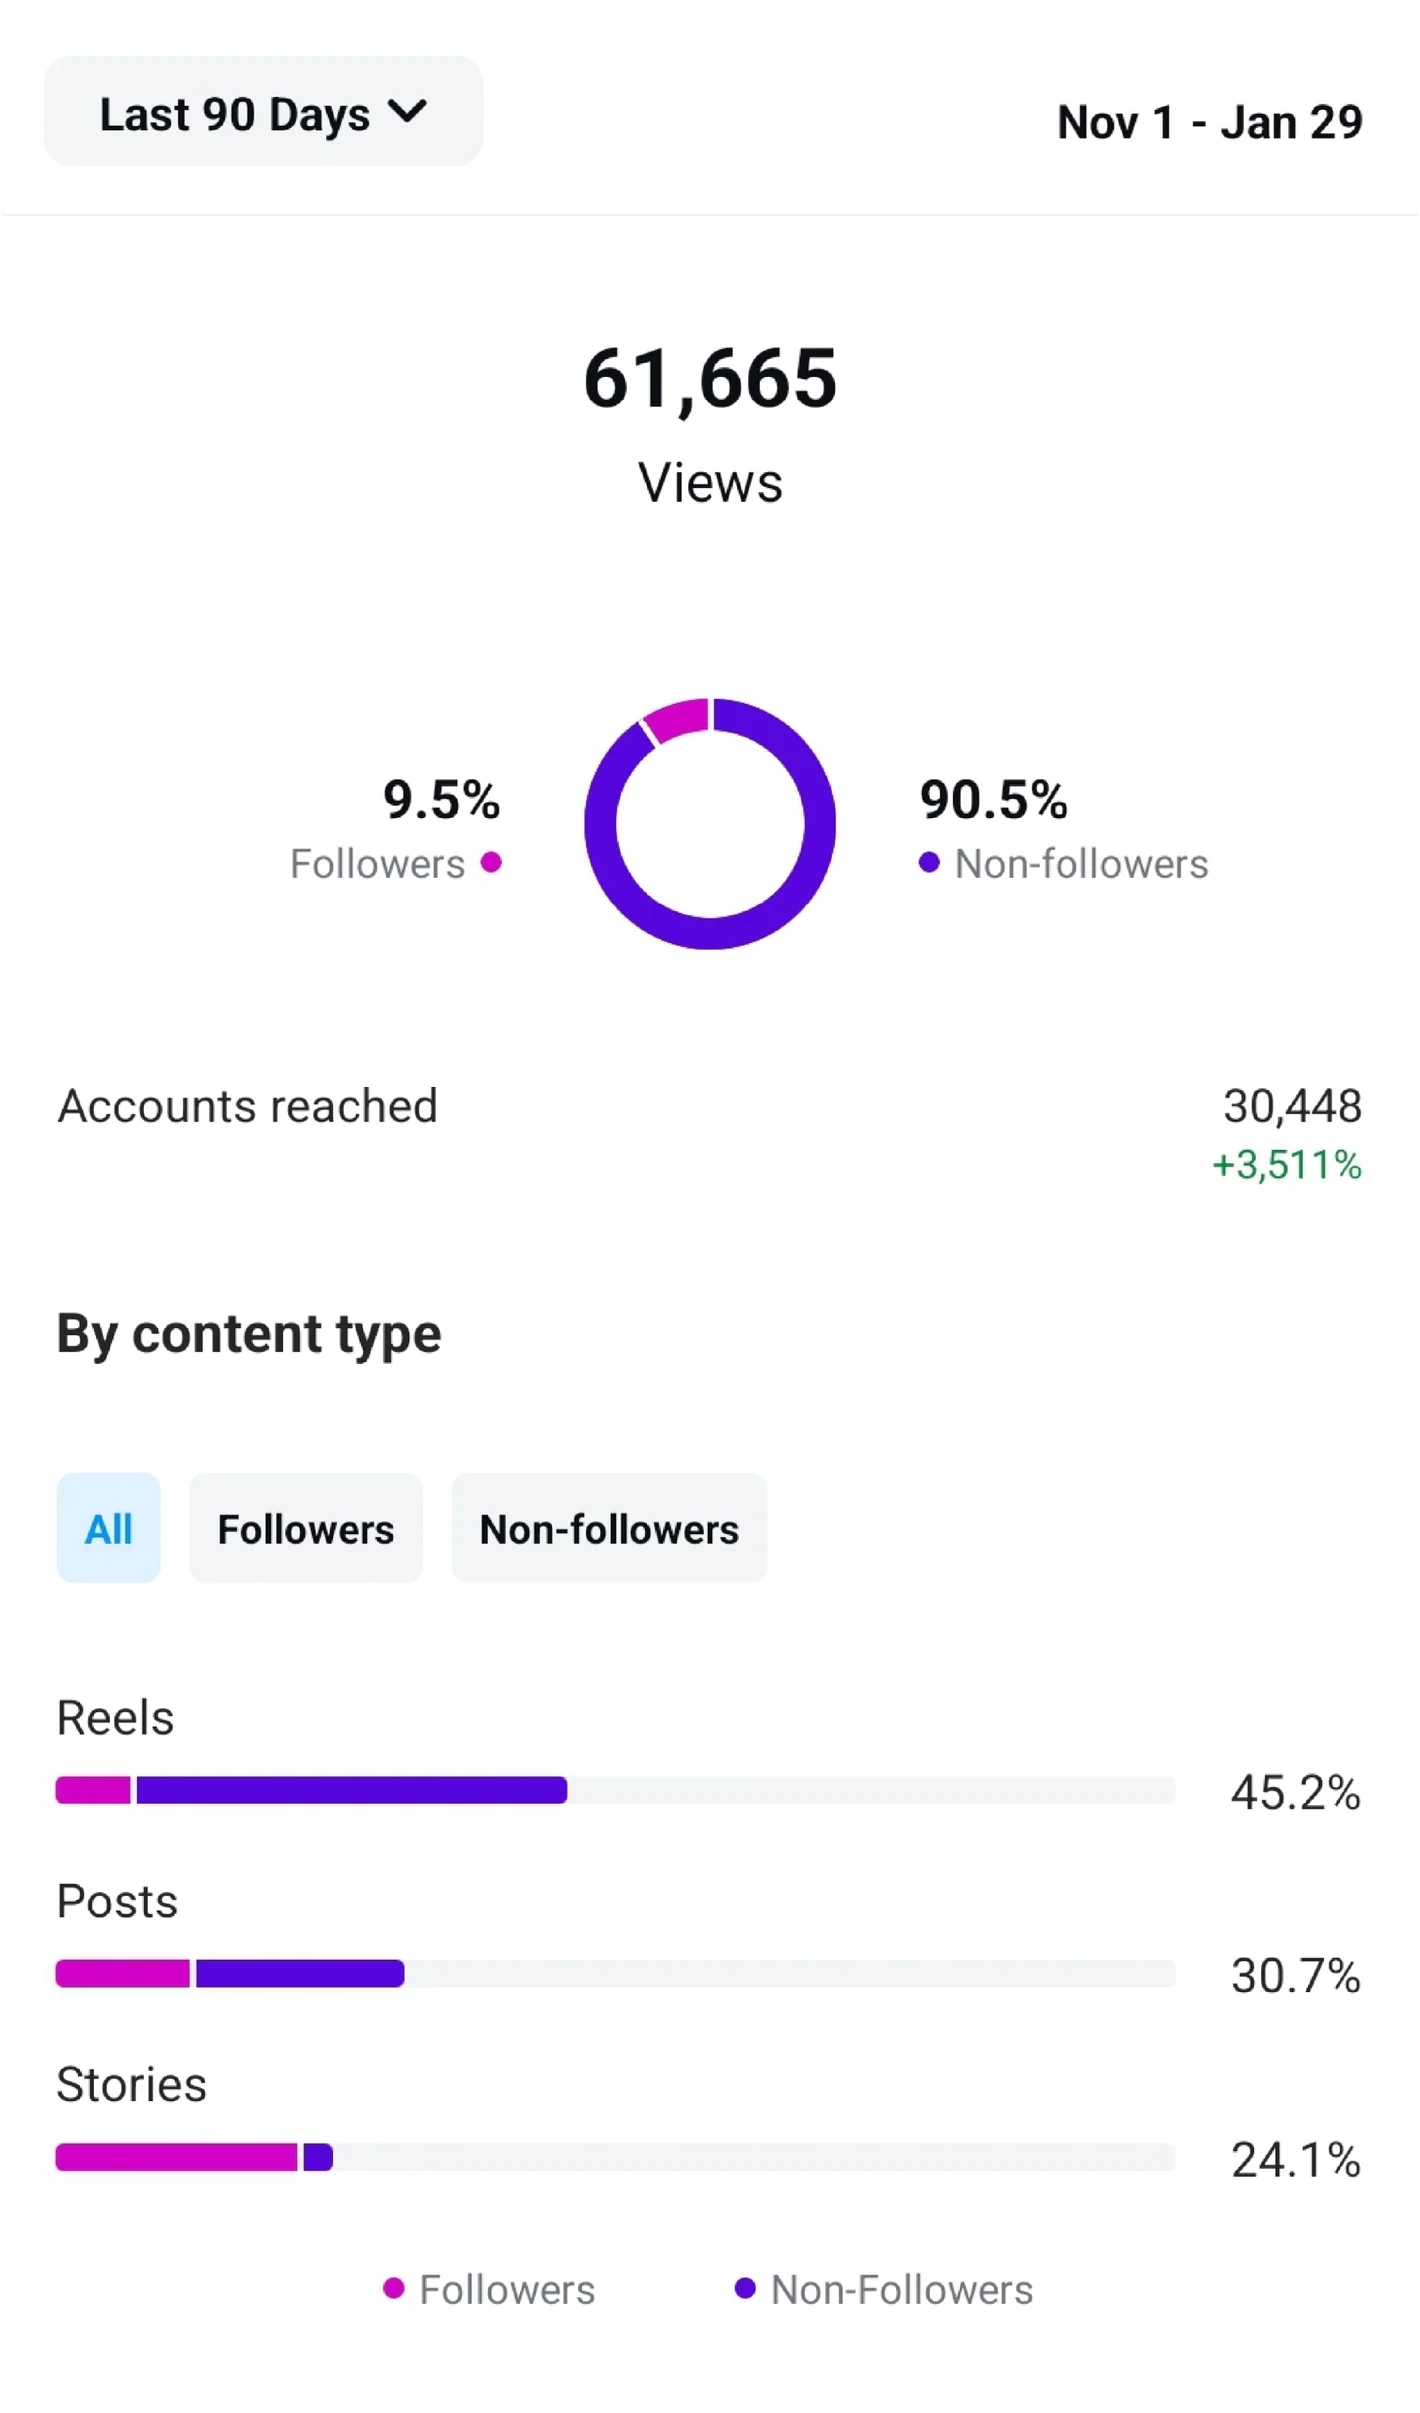1420x2413 pixels.
Task: Switch to the Followers filter tab
Action: pos(305,1528)
